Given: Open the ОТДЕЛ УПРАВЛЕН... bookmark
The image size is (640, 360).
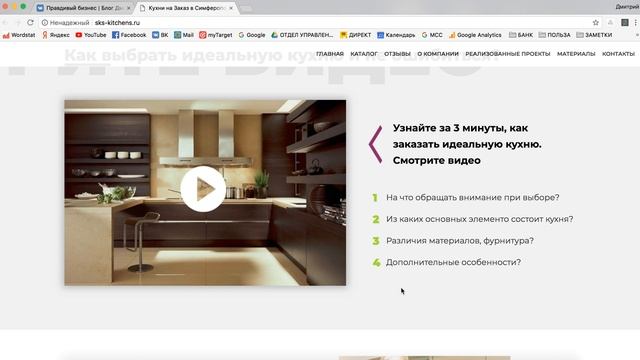Looking at the screenshot, I should click(302, 35).
